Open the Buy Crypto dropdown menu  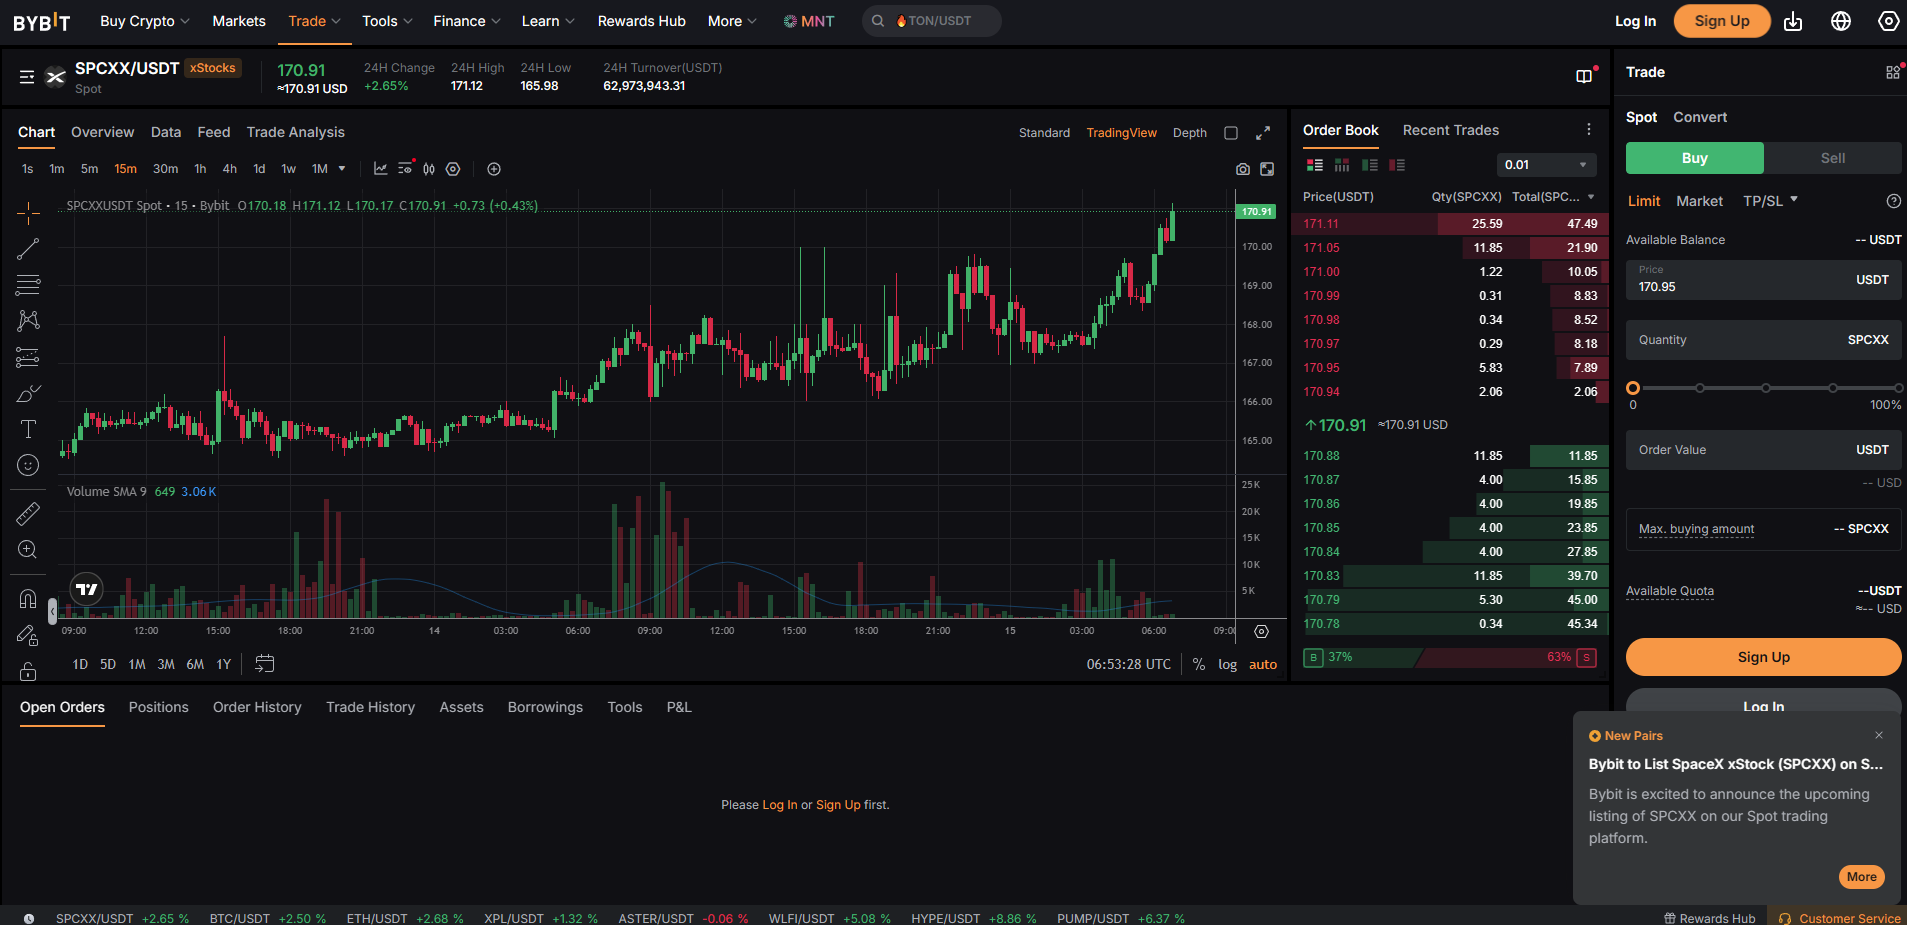click(145, 21)
